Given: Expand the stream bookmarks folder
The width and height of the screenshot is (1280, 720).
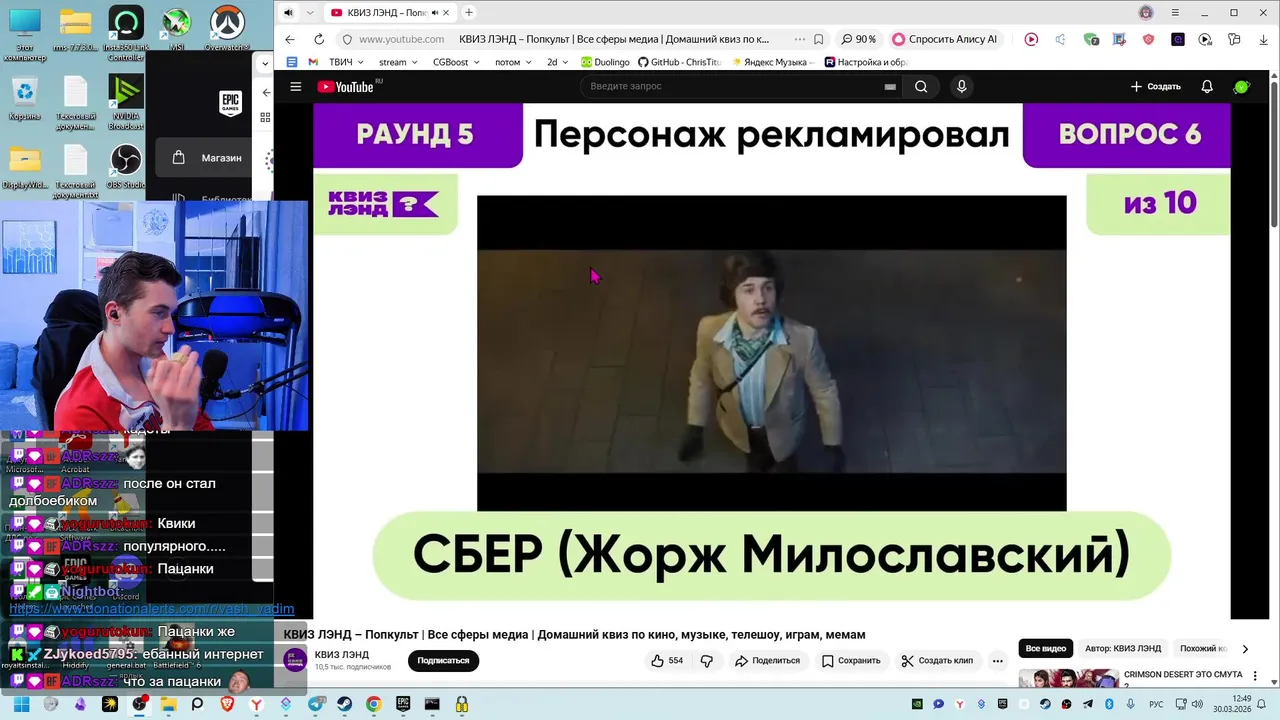Looking at the screenshot, I should click(398, 62).
